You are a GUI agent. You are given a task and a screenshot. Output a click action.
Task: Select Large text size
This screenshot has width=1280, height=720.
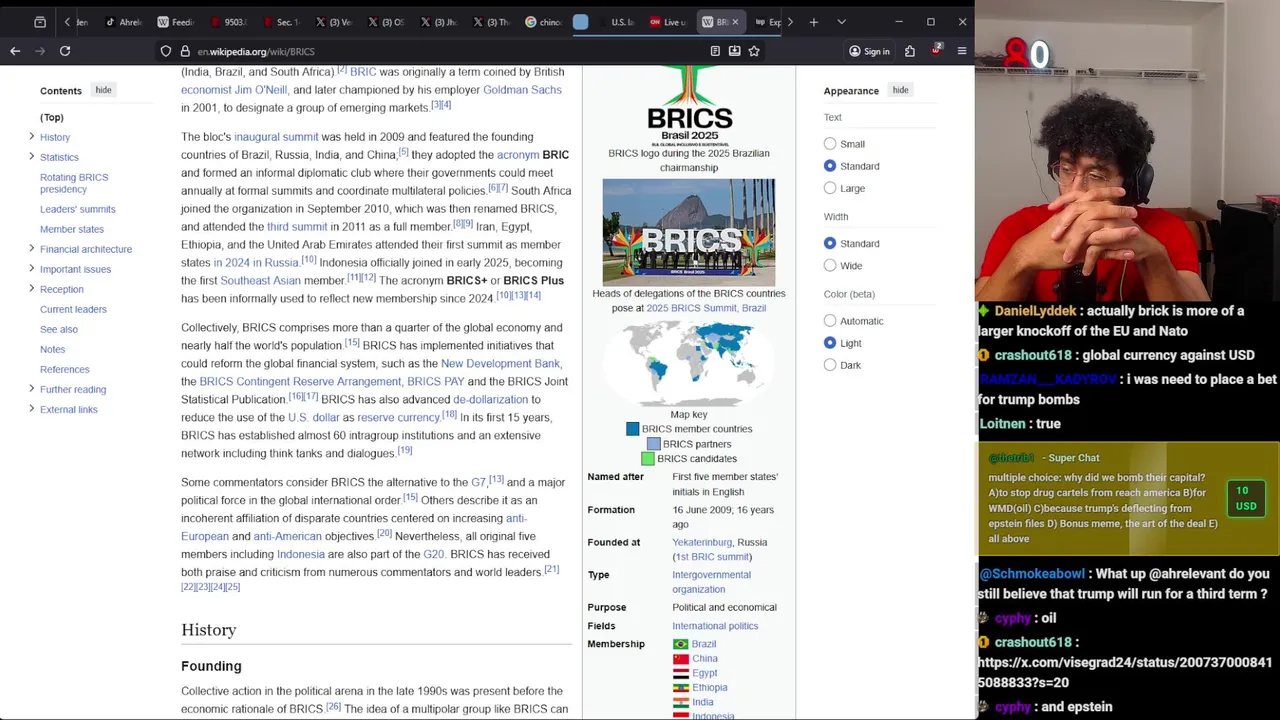coord(830,188)
